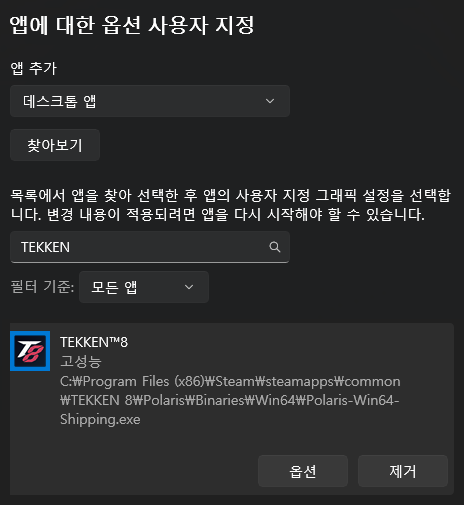The width and height of the screenshot is (464, 505).
Task: Focus the TEKKEN search input field
Action: click(x=150, y=247)
